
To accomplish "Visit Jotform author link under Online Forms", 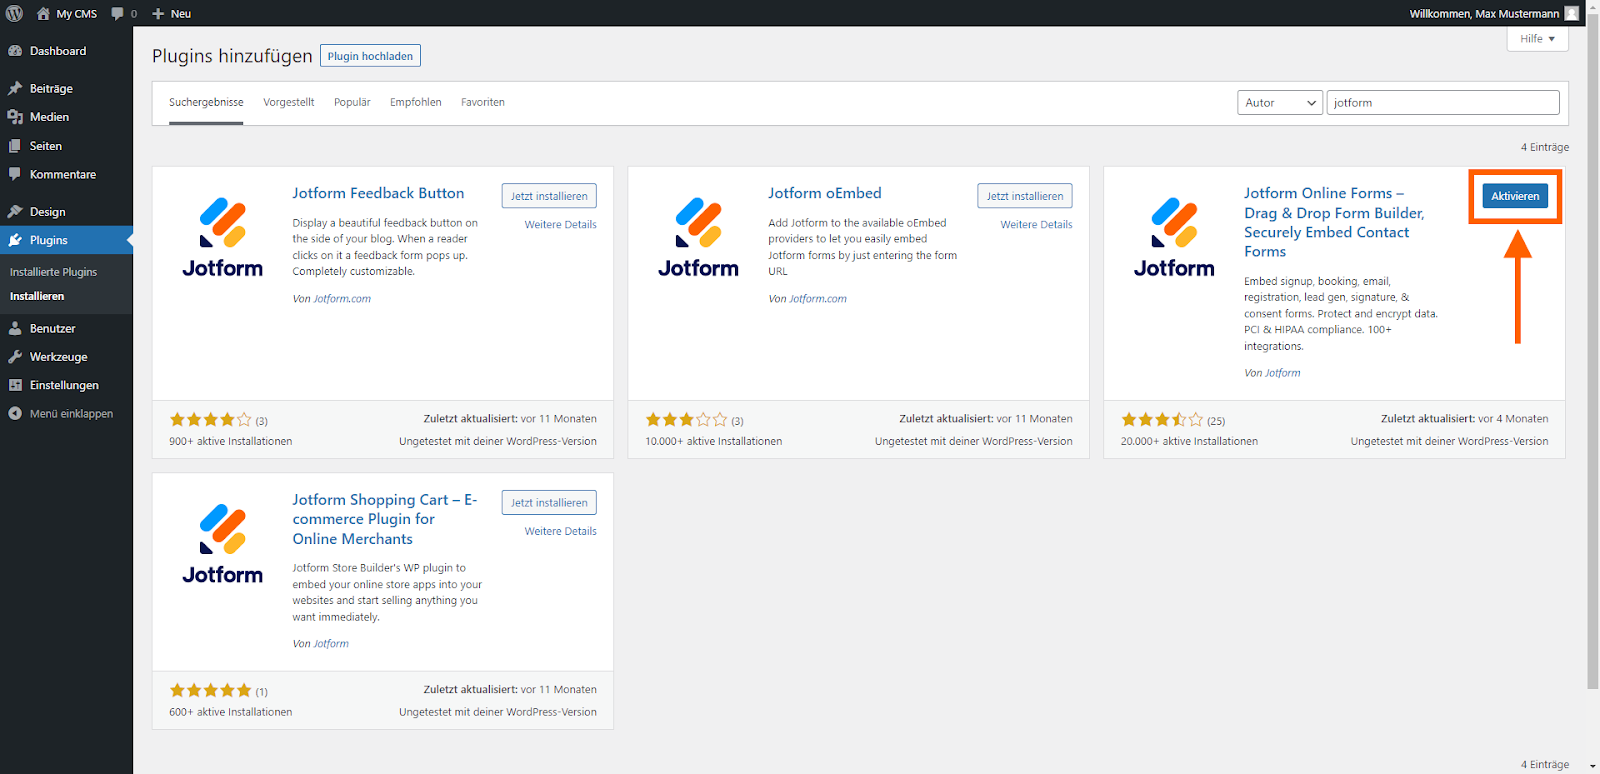I will pyautogui.click(x=1283, y=373).
